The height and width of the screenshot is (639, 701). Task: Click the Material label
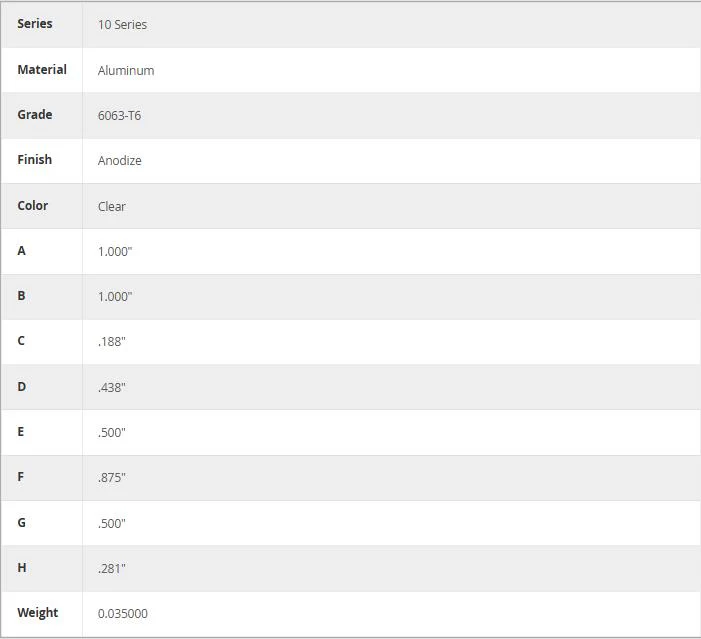(42, 70)
